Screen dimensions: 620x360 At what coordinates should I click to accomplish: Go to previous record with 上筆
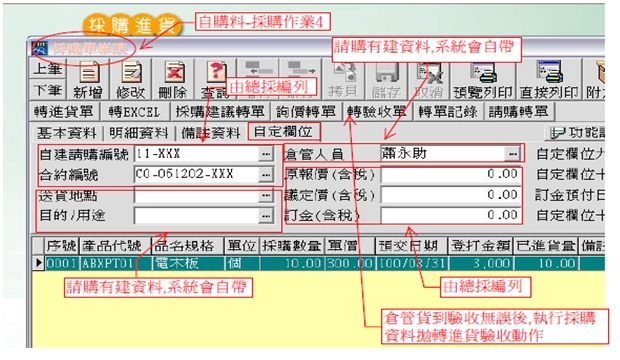pyautogui.click(x=48, y=69)
